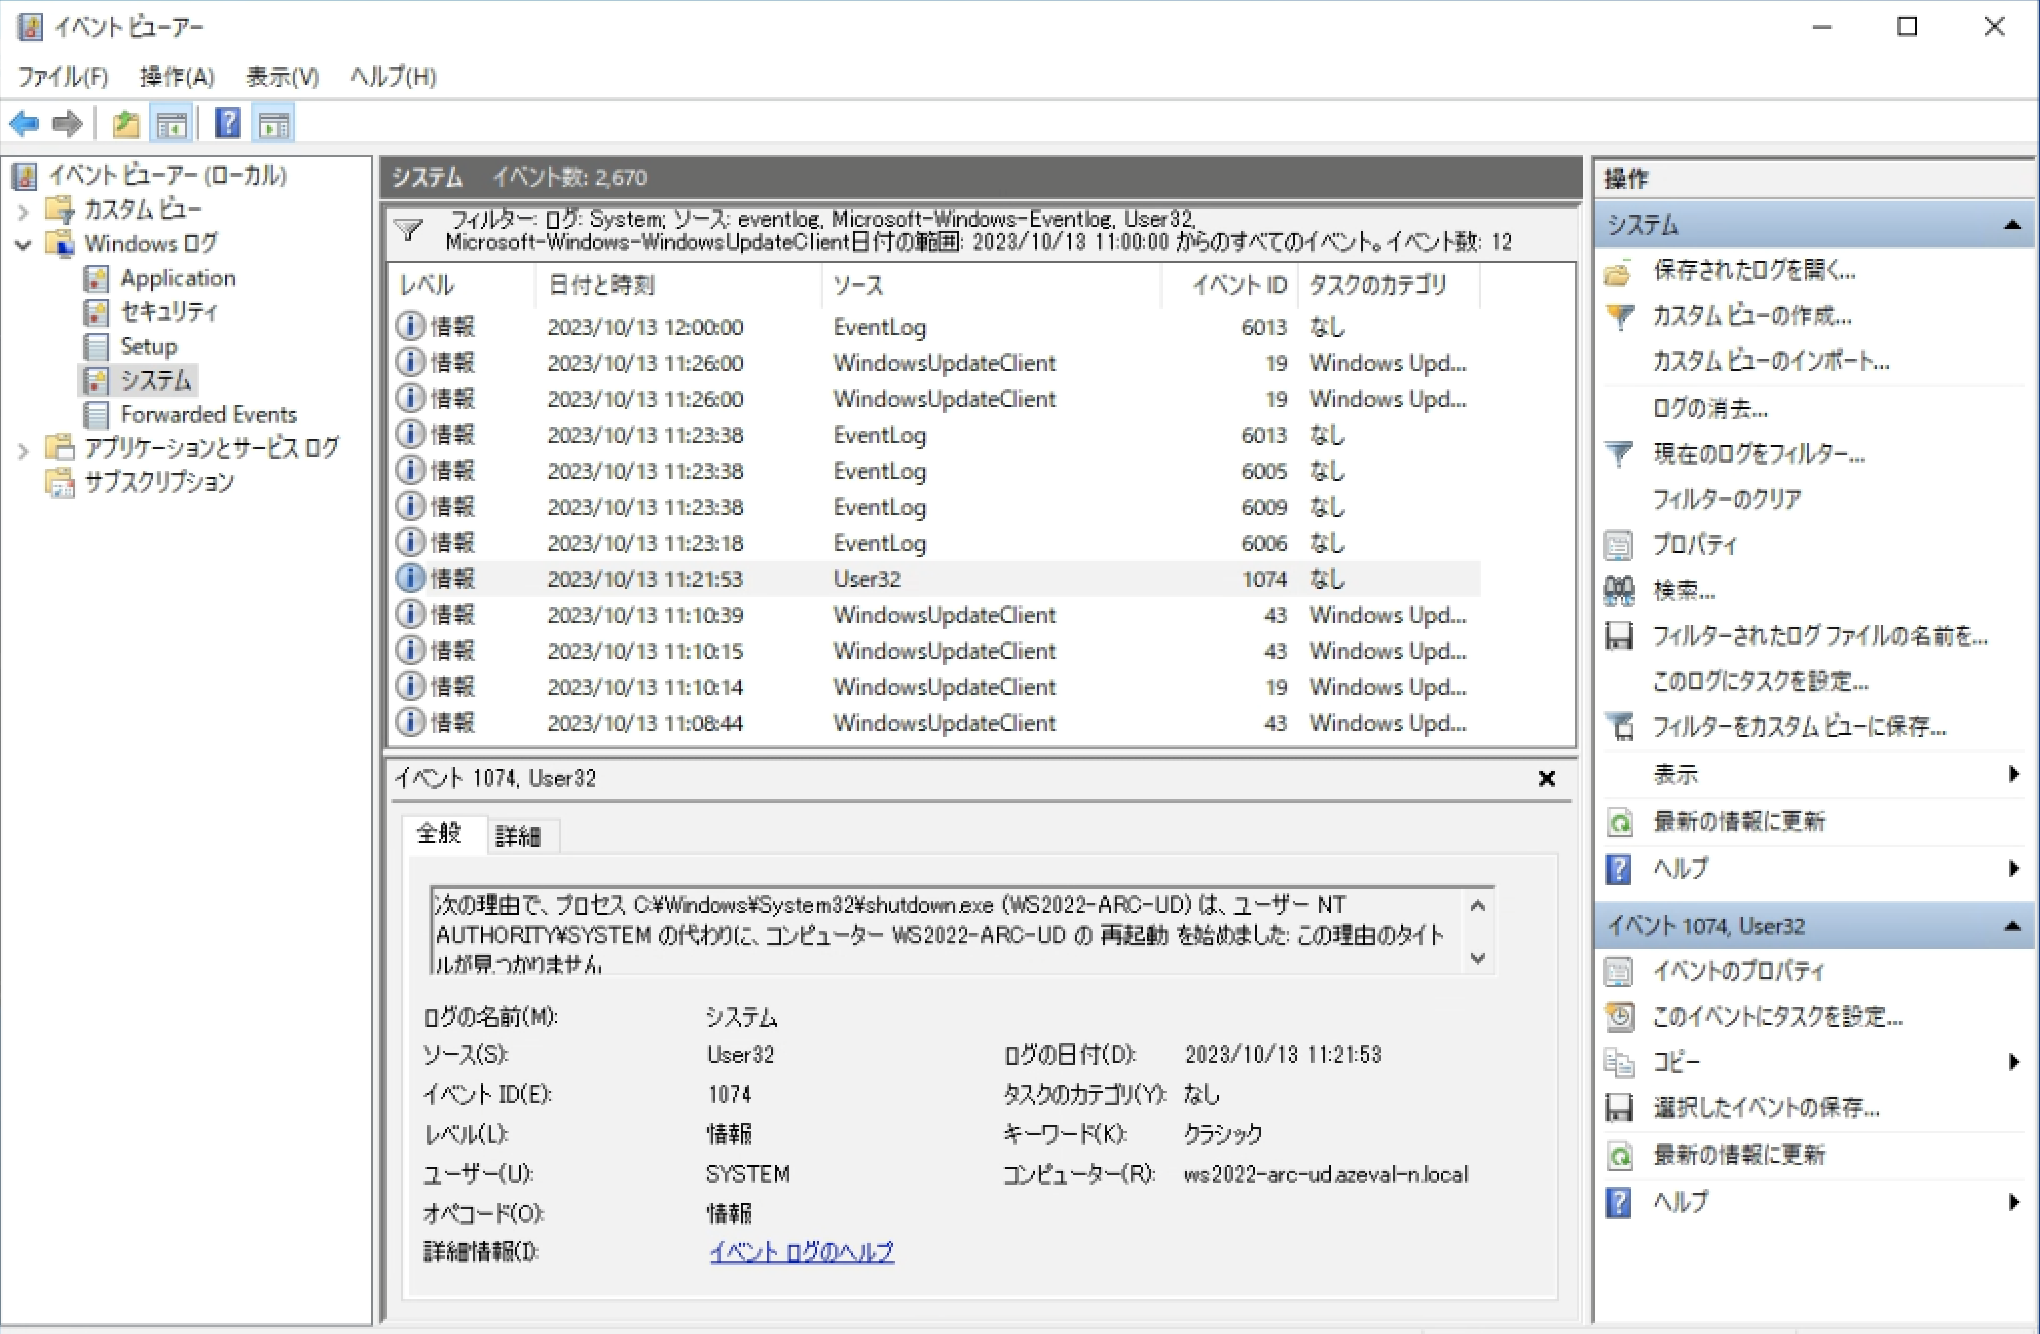2040x1334 pixels.
Task: Click the Save Selected Events disk icon
Action: click(1618, 1108)
